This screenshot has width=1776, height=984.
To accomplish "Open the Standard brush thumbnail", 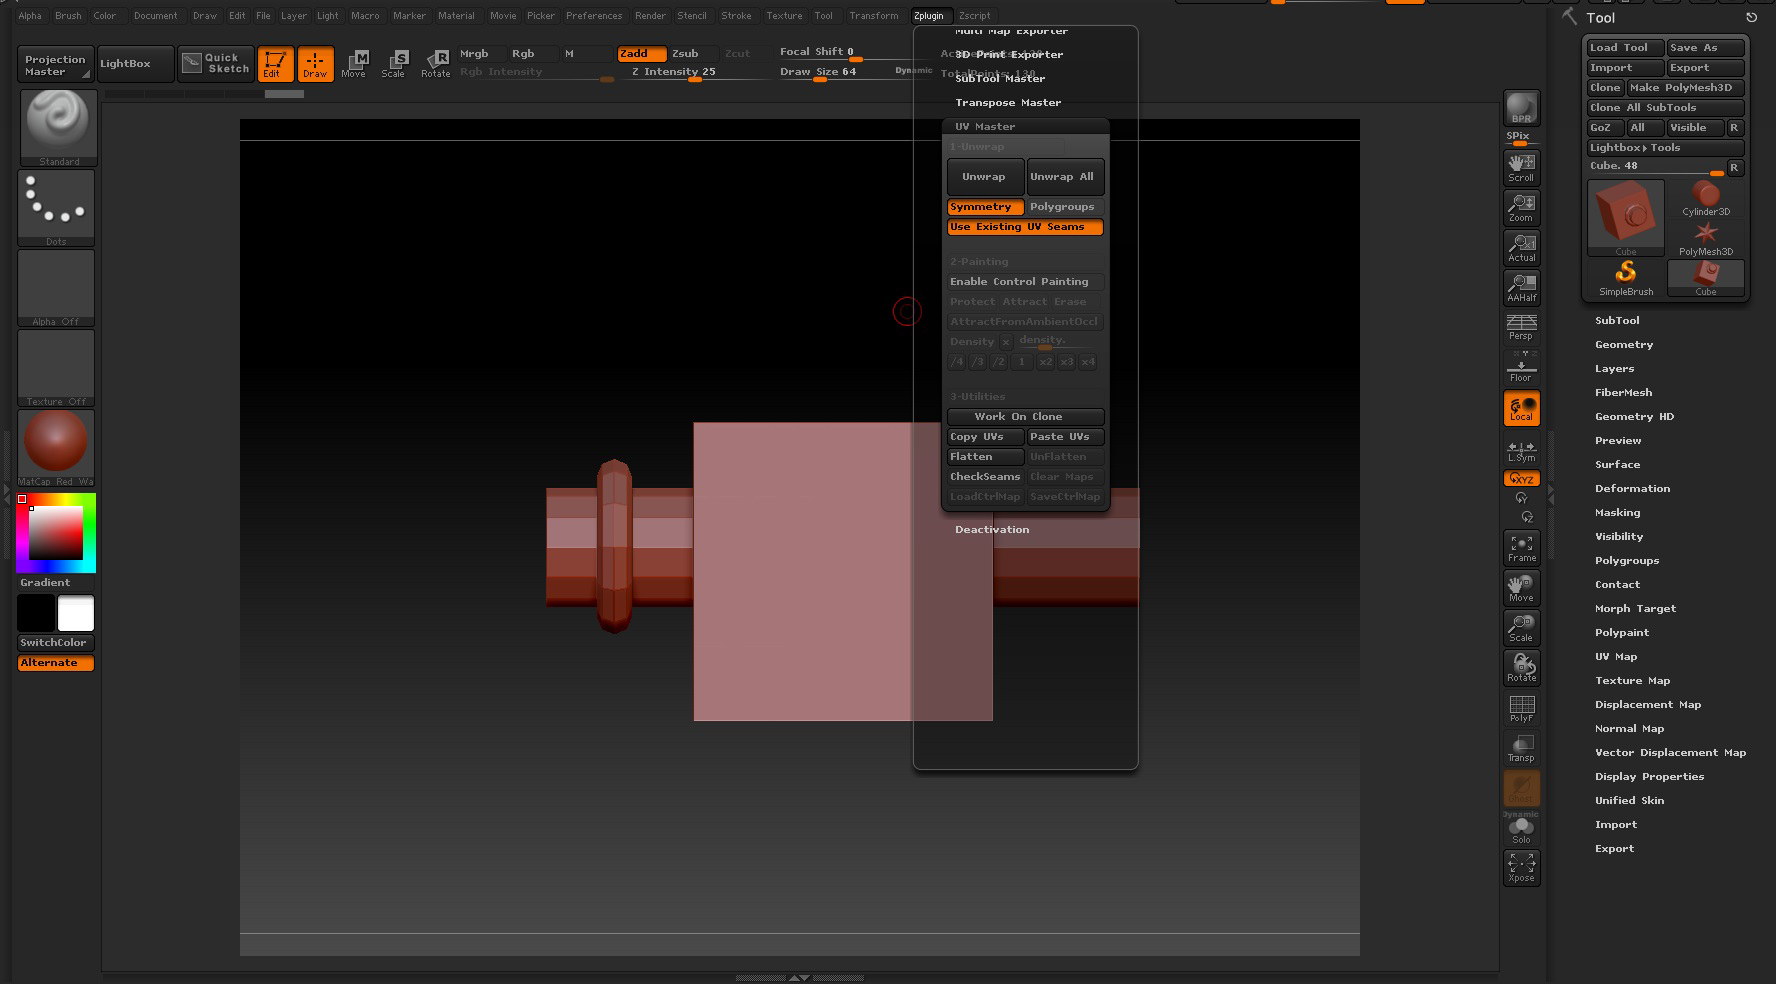I will (x=58, y=125).
